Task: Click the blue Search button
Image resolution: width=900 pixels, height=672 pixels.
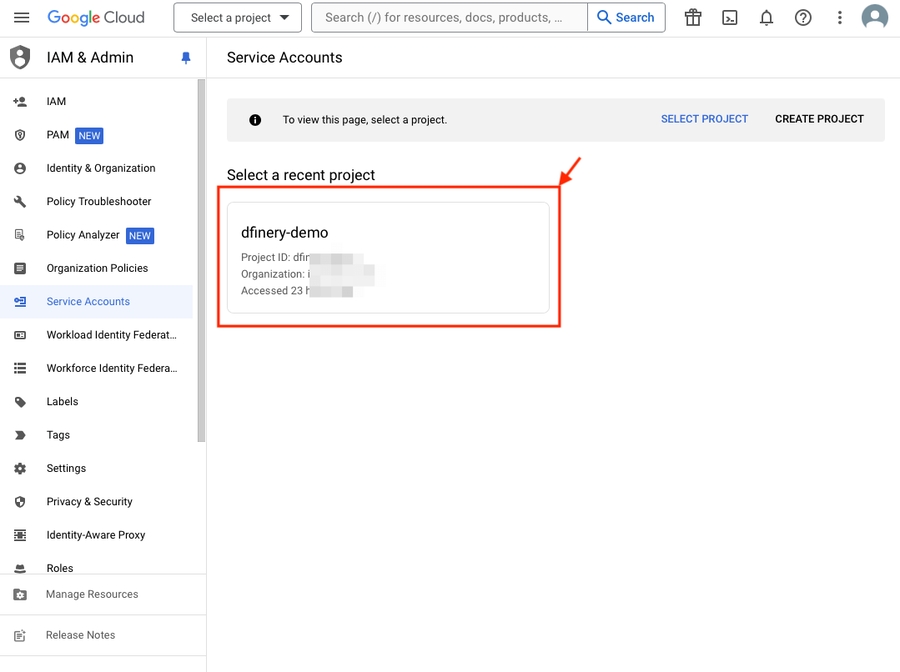Action: point(626,18)
